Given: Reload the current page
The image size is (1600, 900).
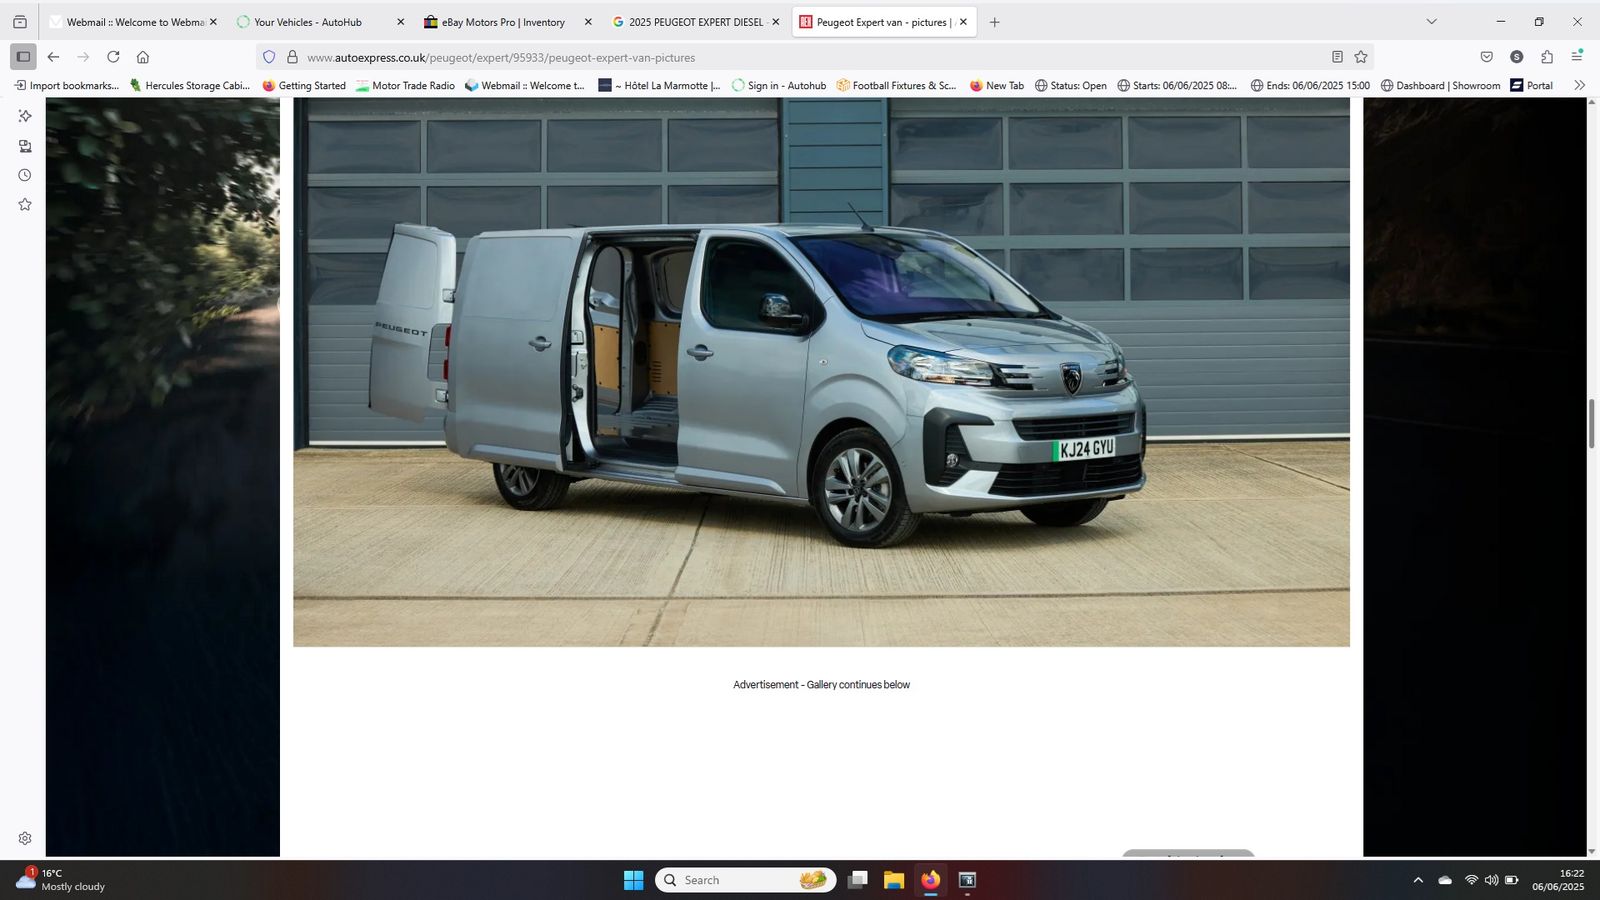Looking at the screenshot, I should click(x=113, y=57).
